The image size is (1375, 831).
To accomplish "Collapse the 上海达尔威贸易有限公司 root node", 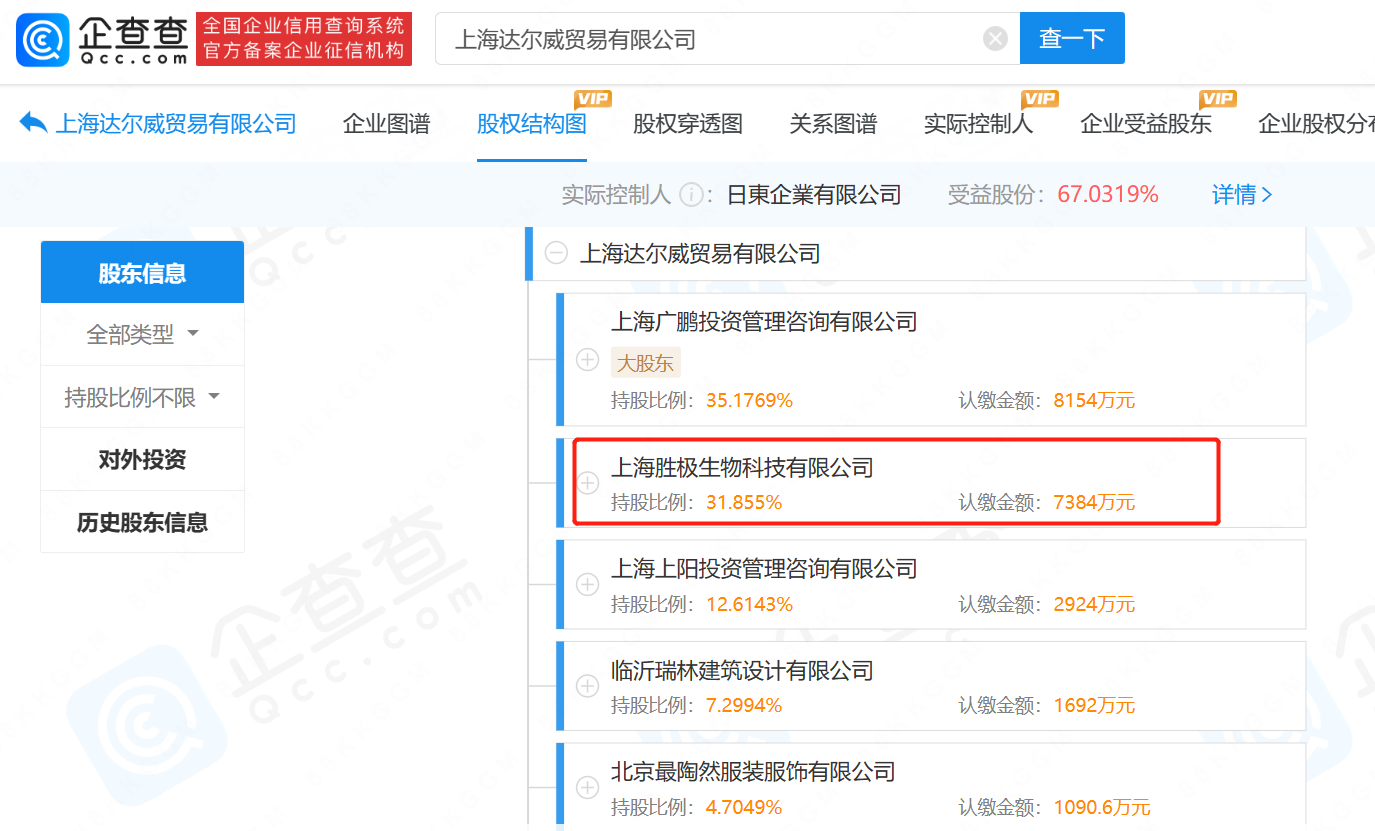I will coord(555,253).
